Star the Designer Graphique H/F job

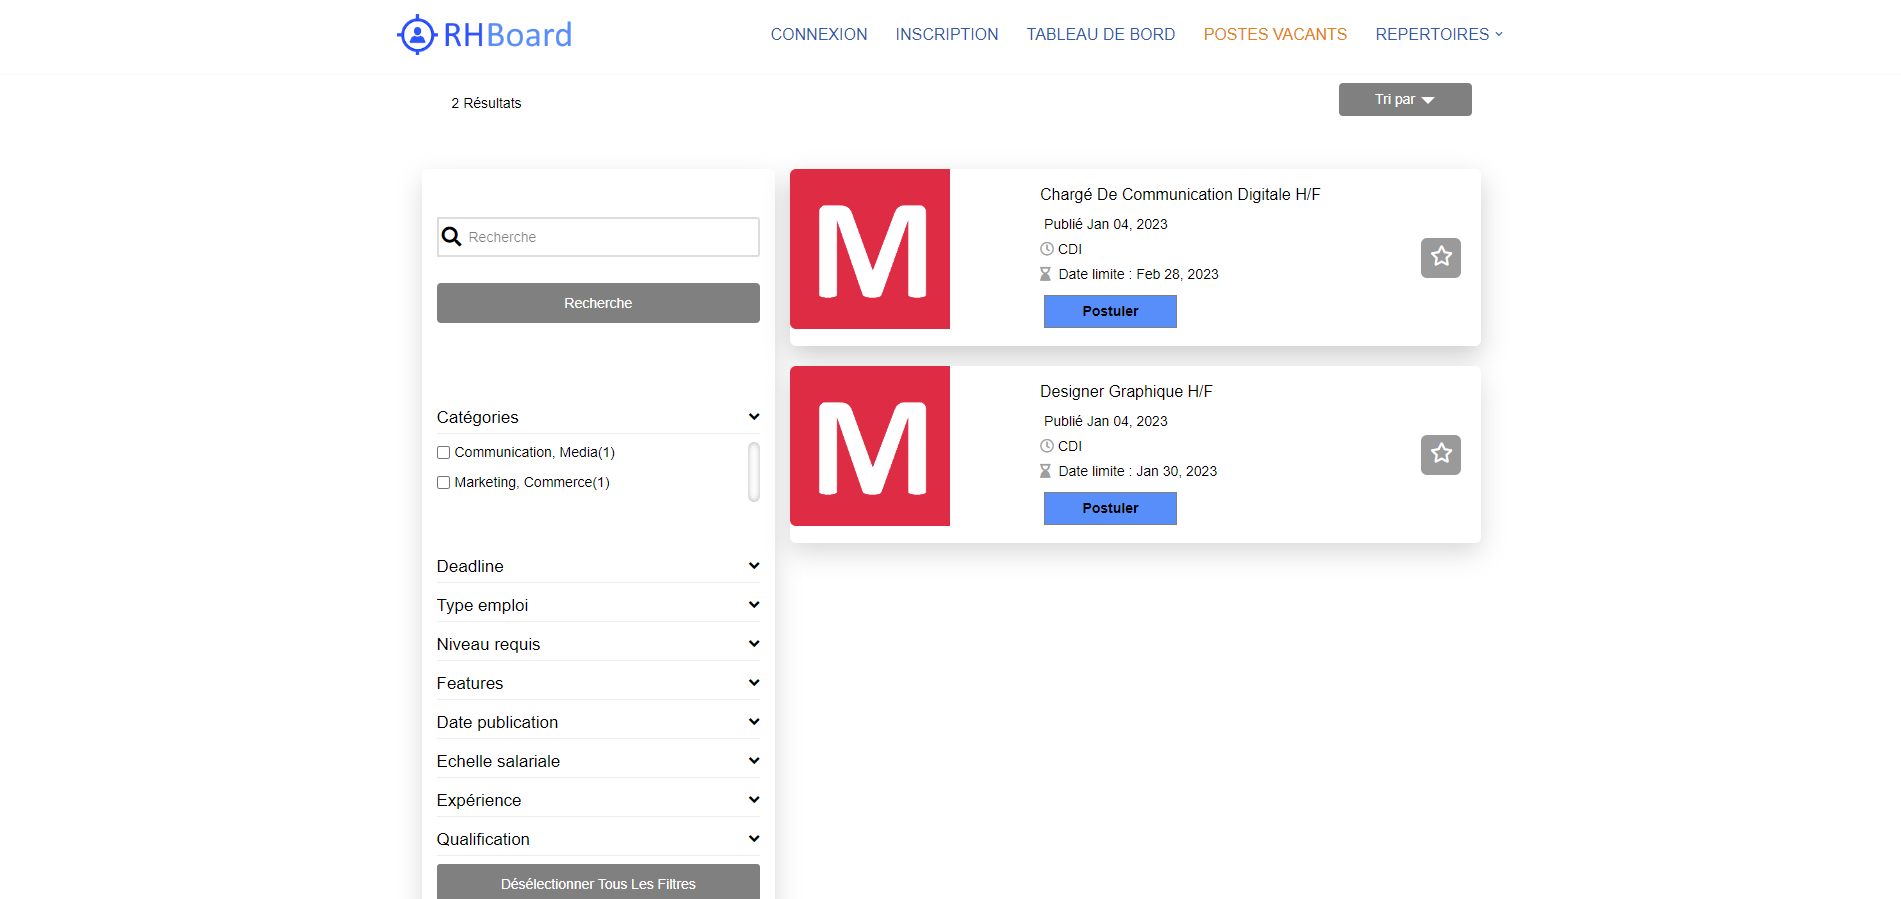click(1440, 455)
